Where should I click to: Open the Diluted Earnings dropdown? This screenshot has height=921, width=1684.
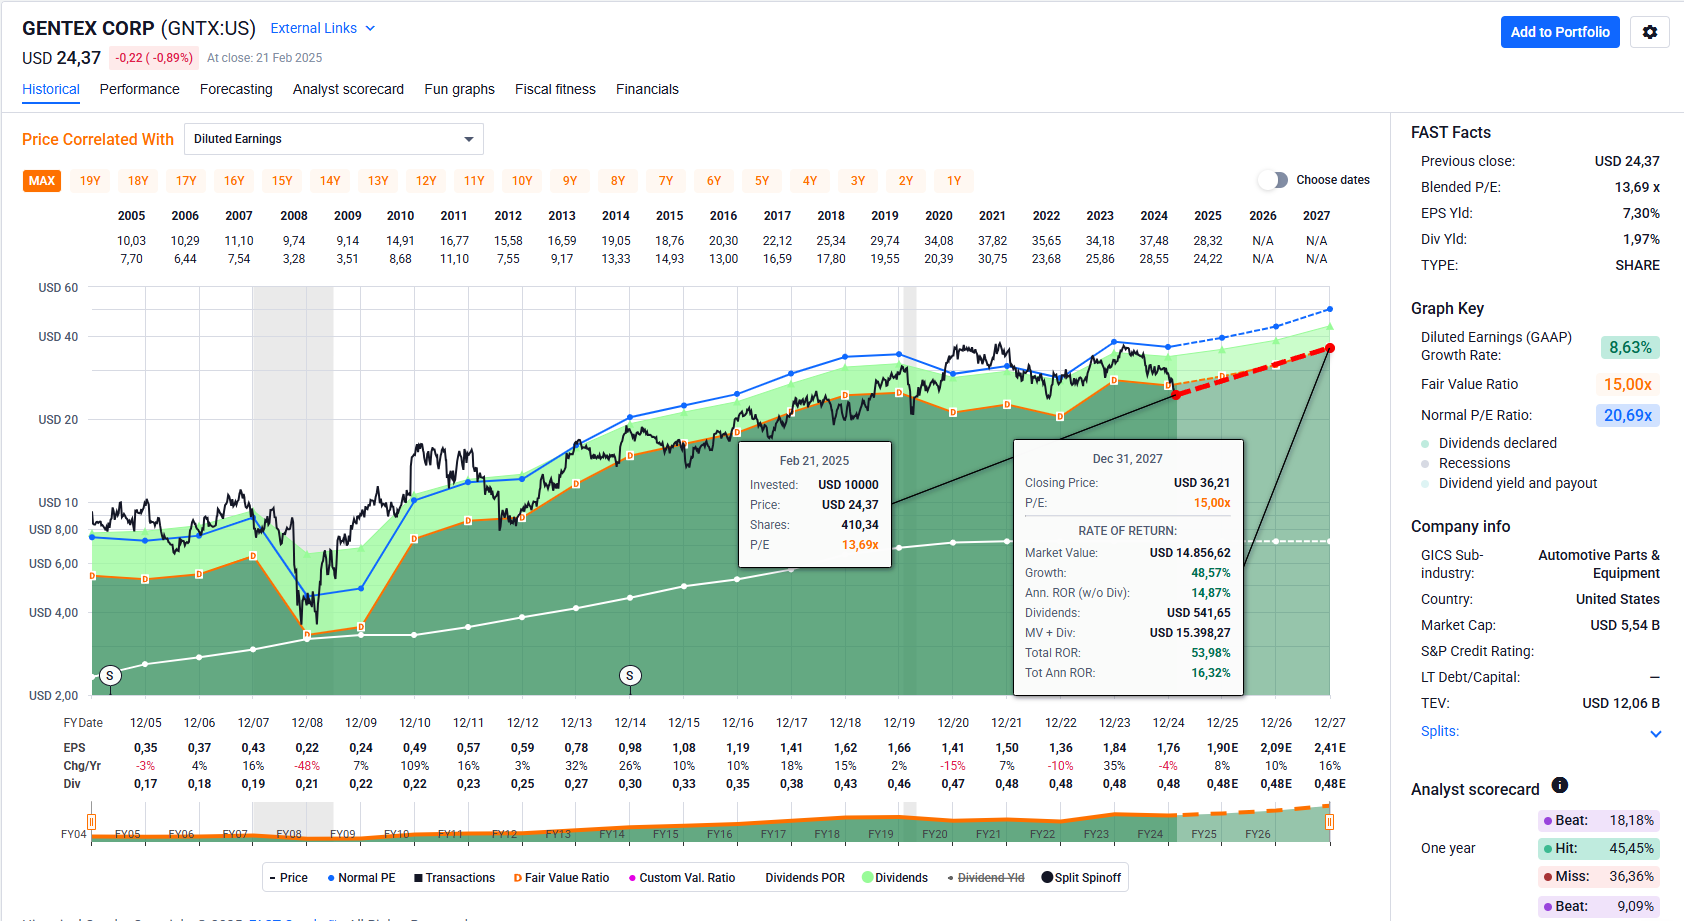(334, 139)
